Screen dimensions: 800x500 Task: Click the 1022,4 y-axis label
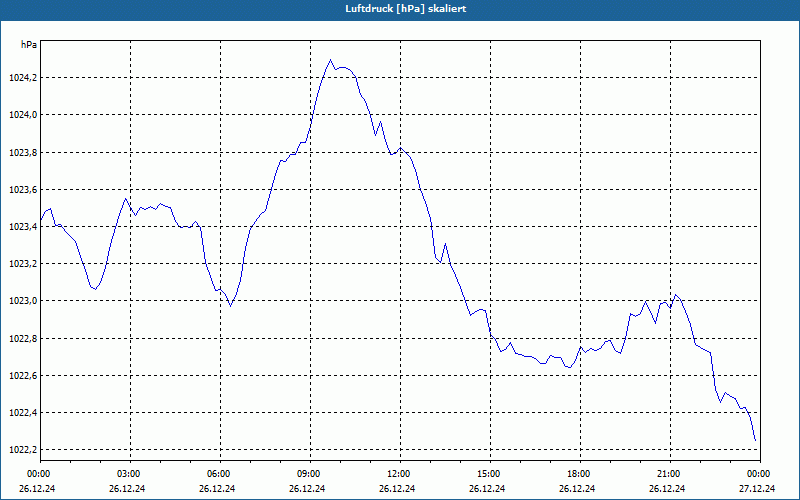coord(23,412)
